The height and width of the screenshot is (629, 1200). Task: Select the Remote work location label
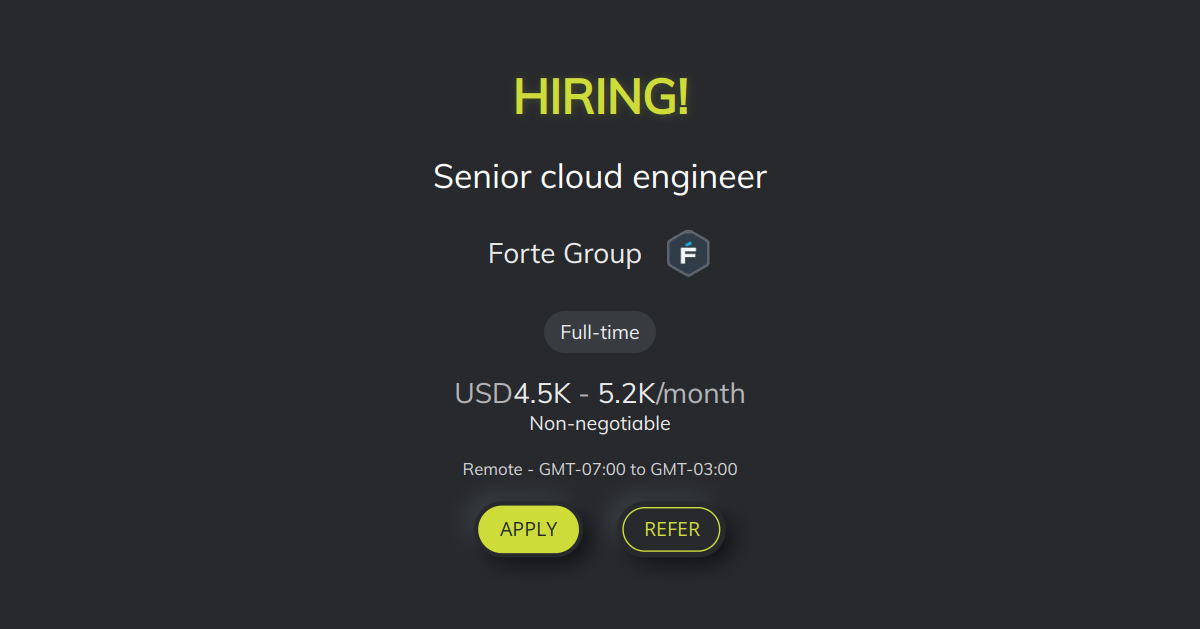coord(495,468)
